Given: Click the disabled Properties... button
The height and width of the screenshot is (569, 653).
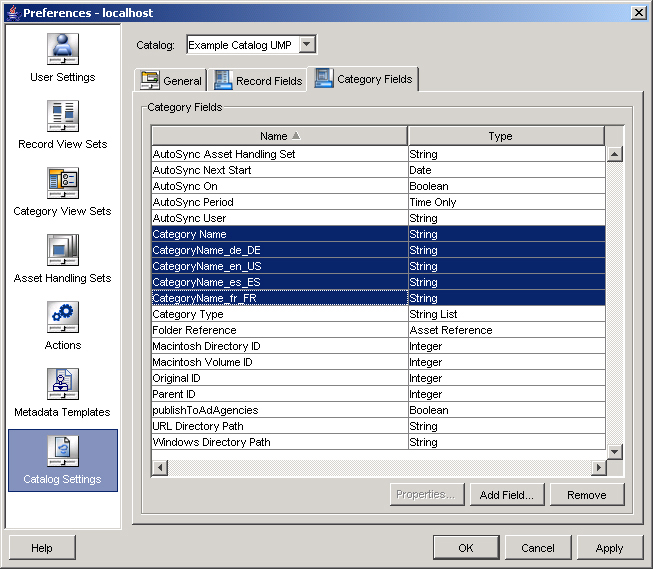Looking at the screenshot, I should pos(427,494).
